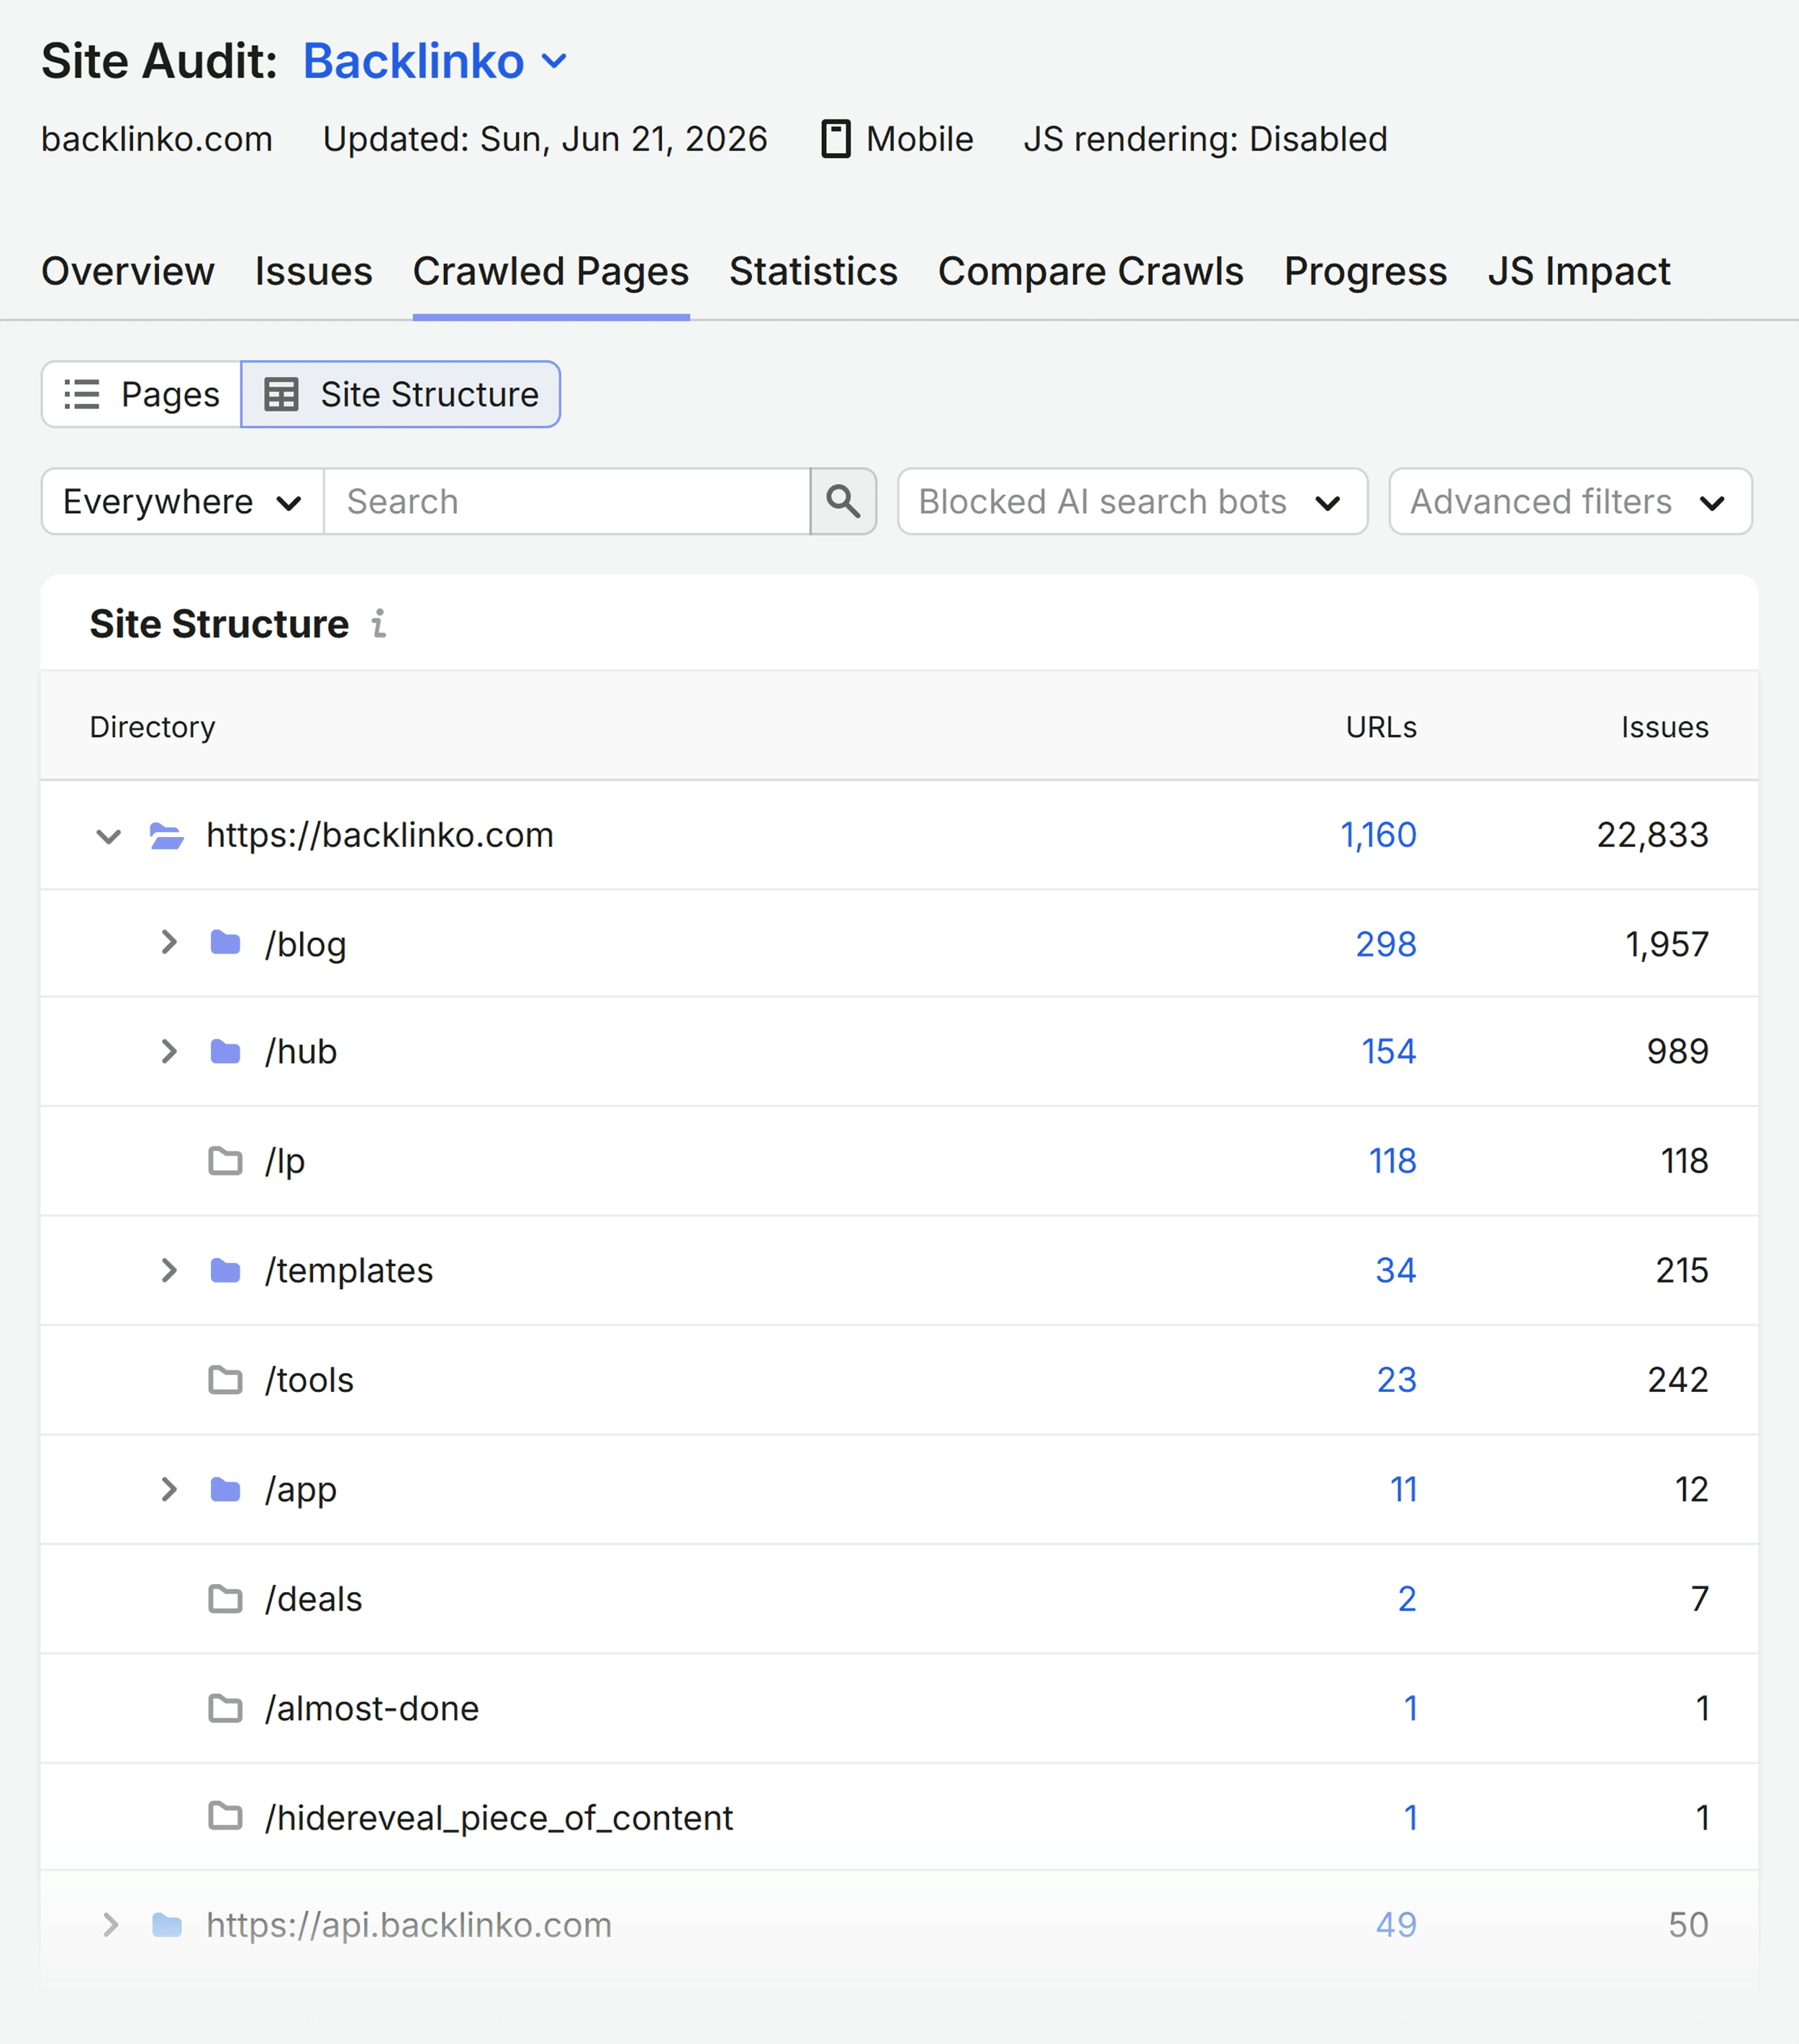Open the 298 URLs link for /blog

pyautogui.click(x=1386, y=944)
